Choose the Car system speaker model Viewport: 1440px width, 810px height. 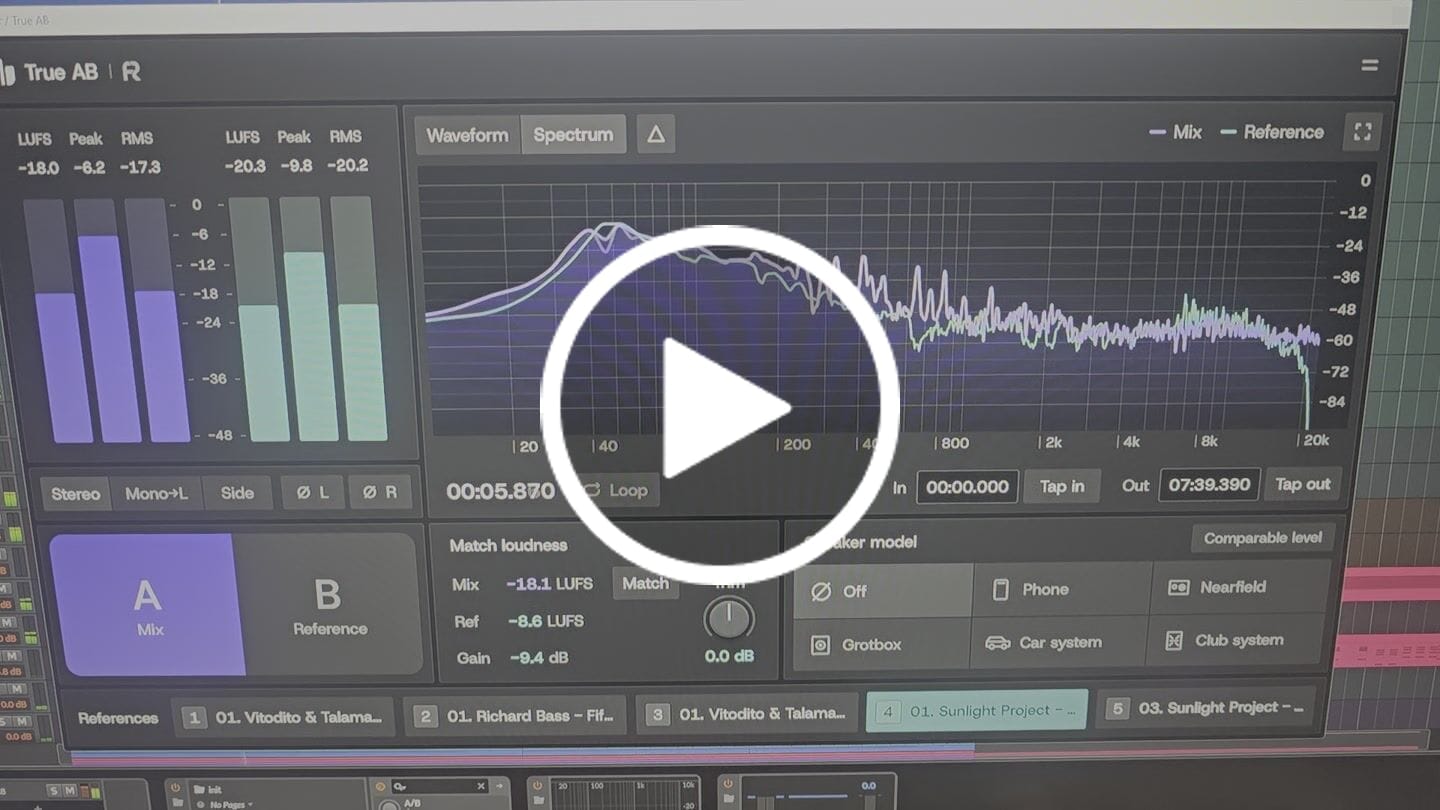(1060, 642)
